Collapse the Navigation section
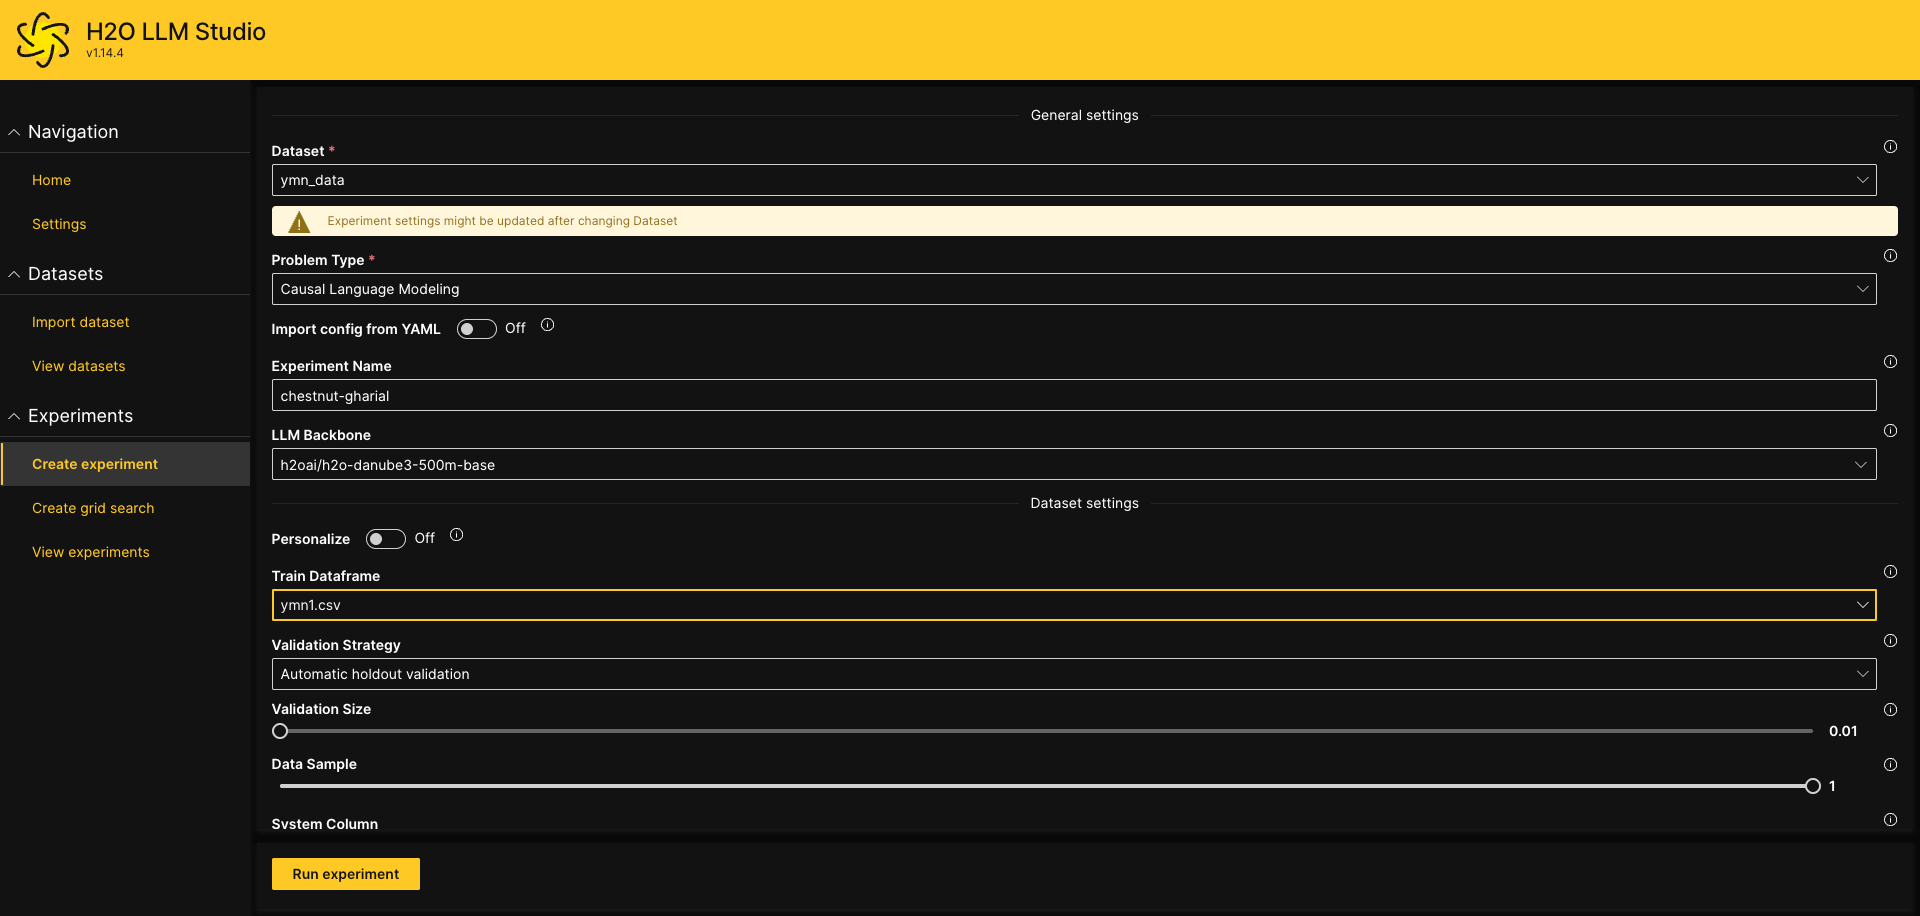 click(14, 132)
